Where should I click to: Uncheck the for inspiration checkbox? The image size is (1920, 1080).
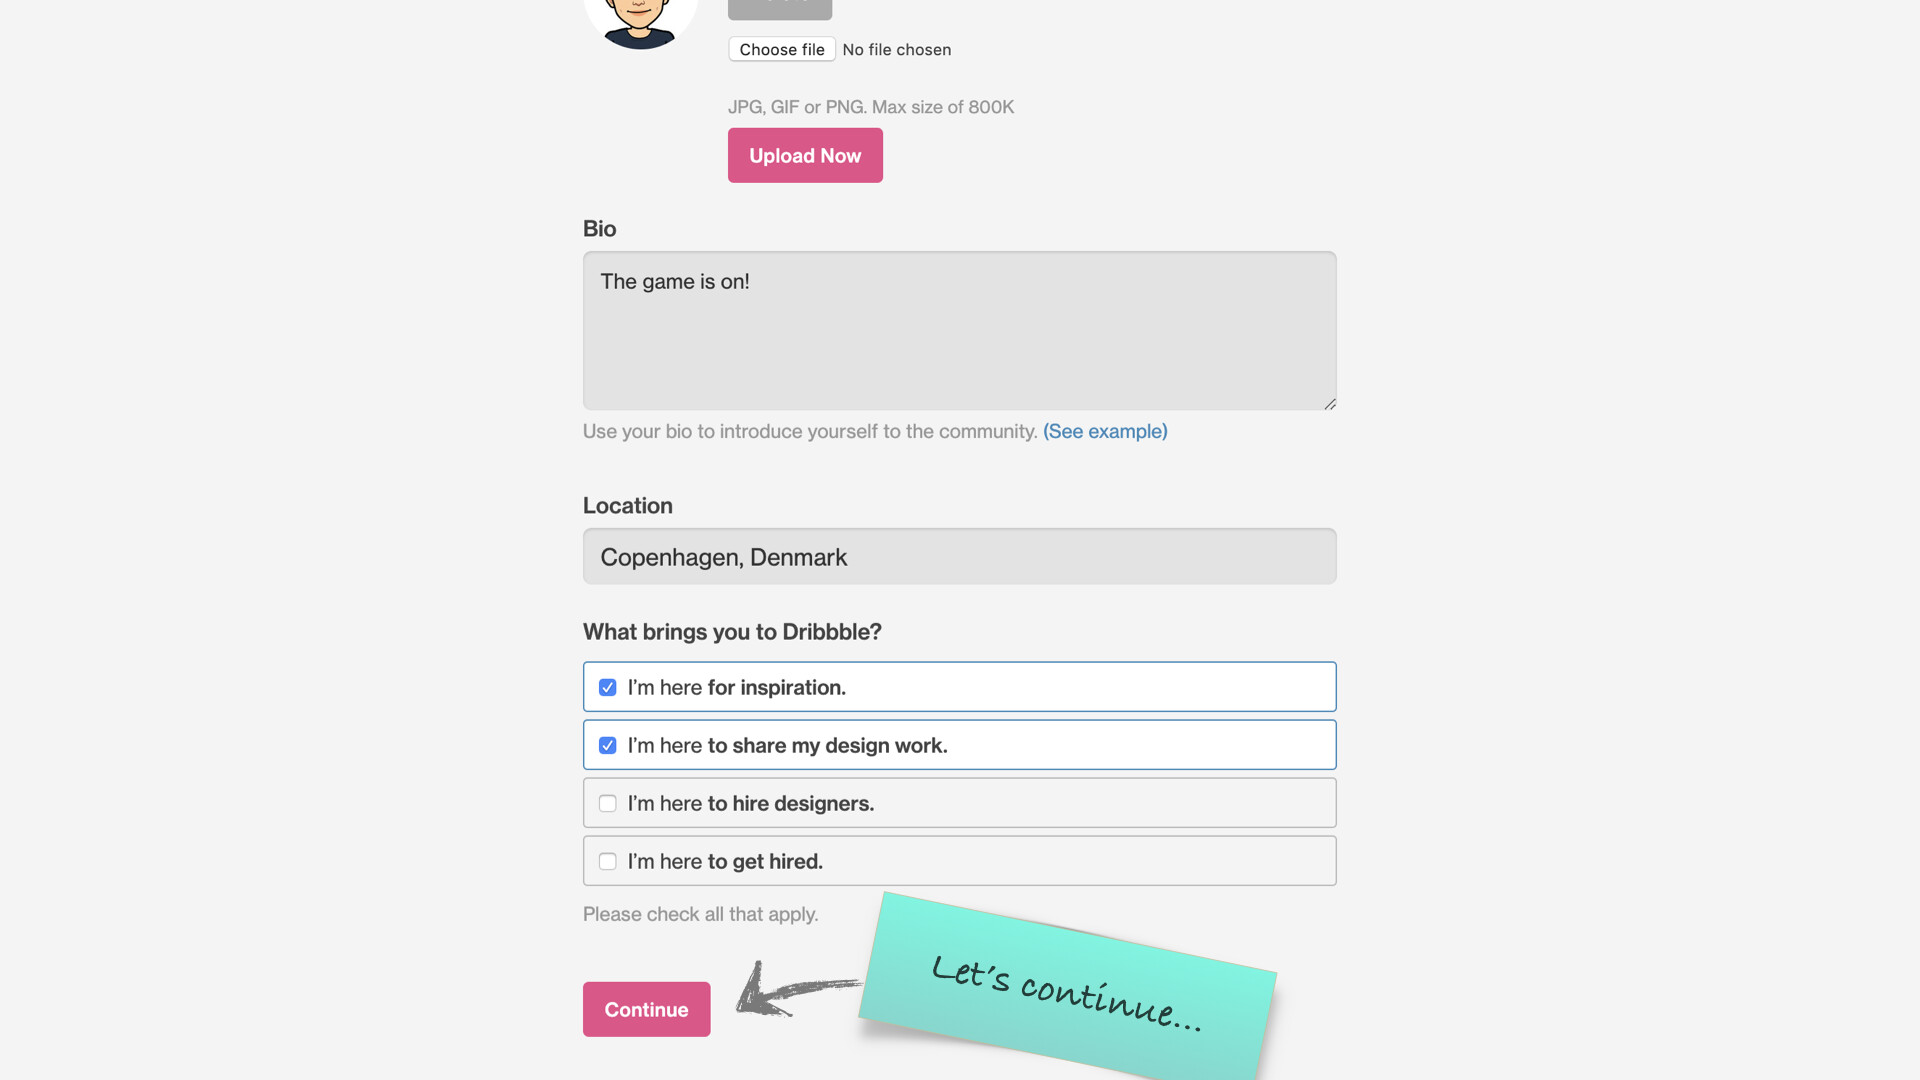607,688
